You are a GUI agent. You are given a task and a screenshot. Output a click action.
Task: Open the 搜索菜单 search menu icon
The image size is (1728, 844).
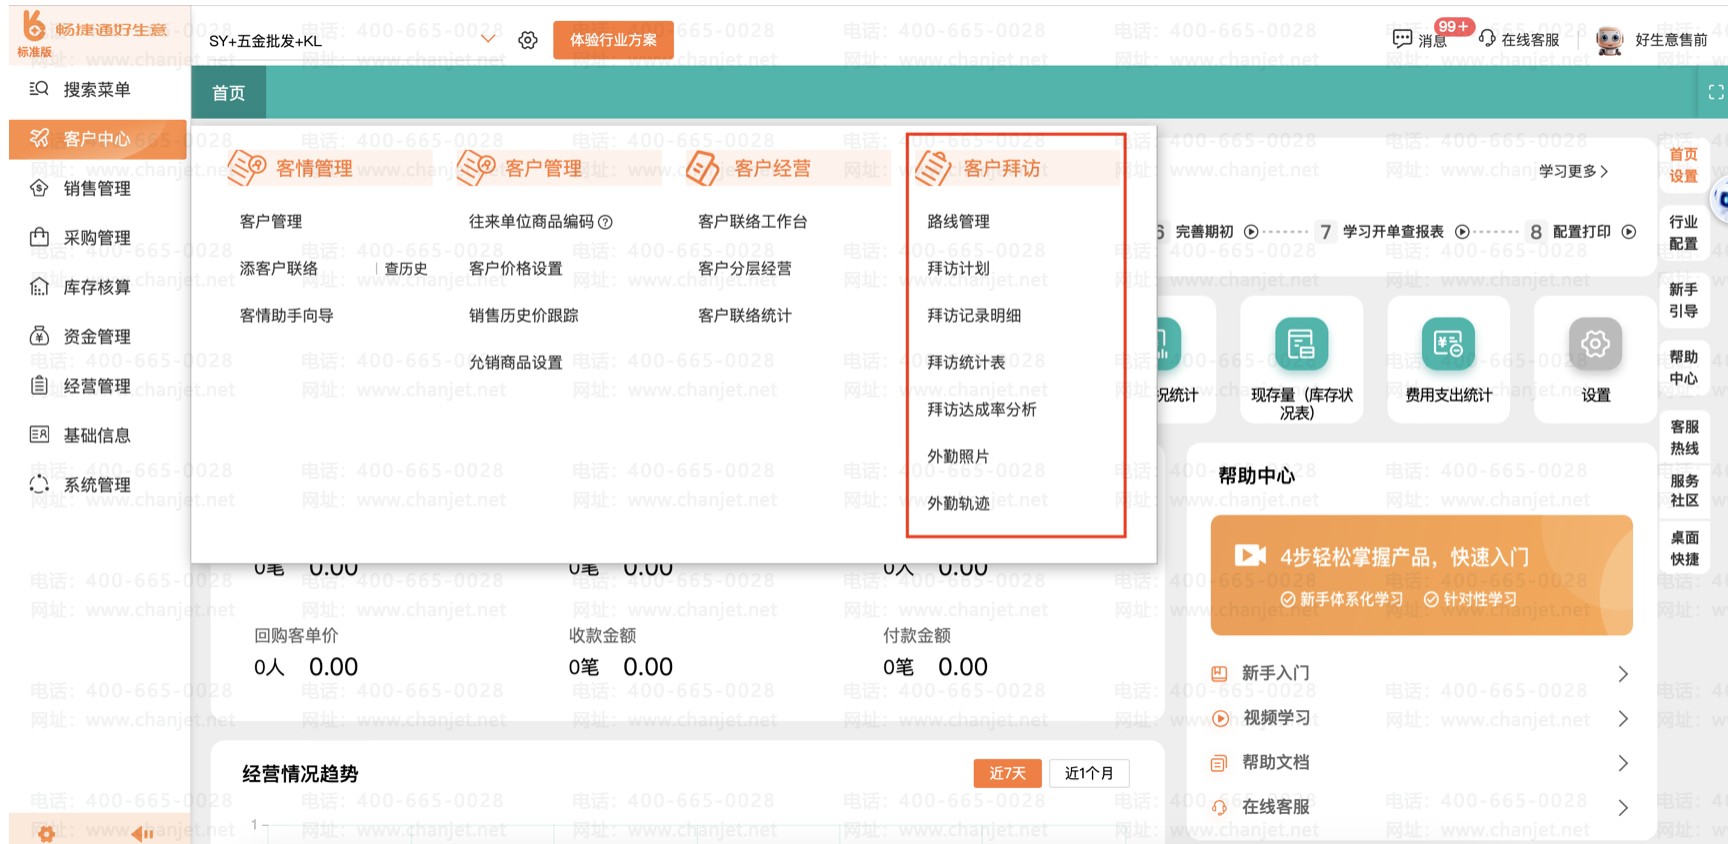tap(39, 89)
